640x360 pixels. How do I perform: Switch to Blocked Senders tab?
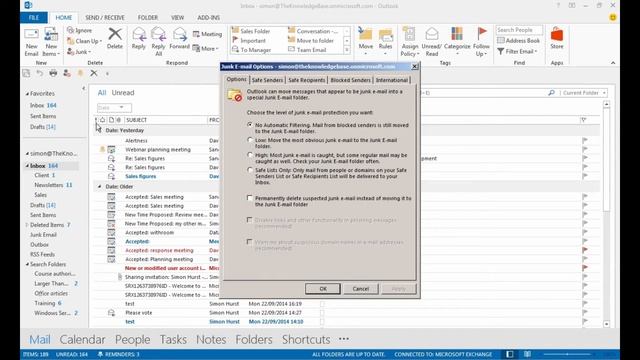(x=350, y=80)
